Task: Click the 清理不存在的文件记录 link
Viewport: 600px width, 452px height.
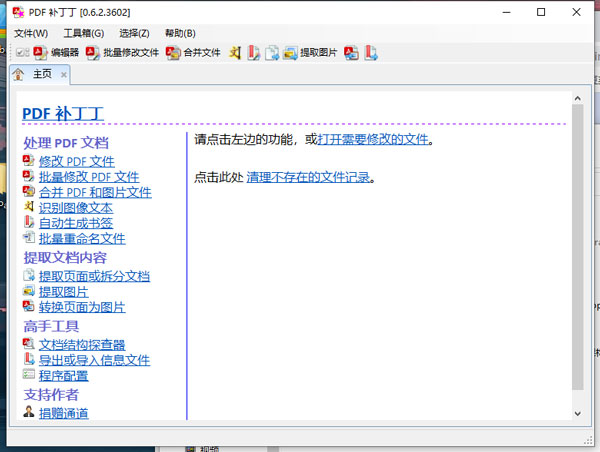Action: coord(308,177)
